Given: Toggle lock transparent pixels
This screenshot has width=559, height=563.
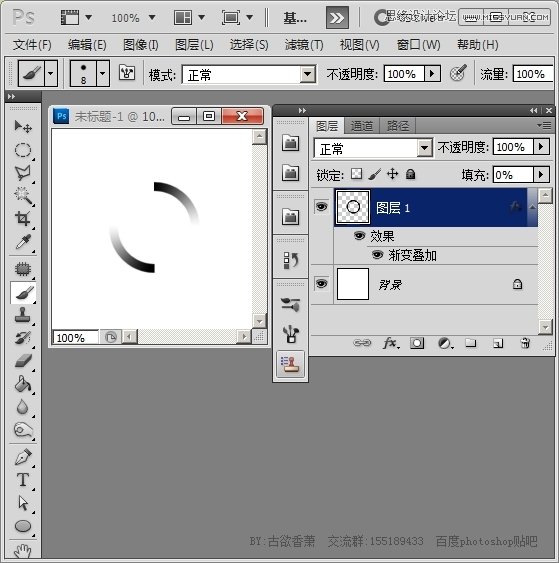Looking at the screenshot, I should [x=357, y=174].
